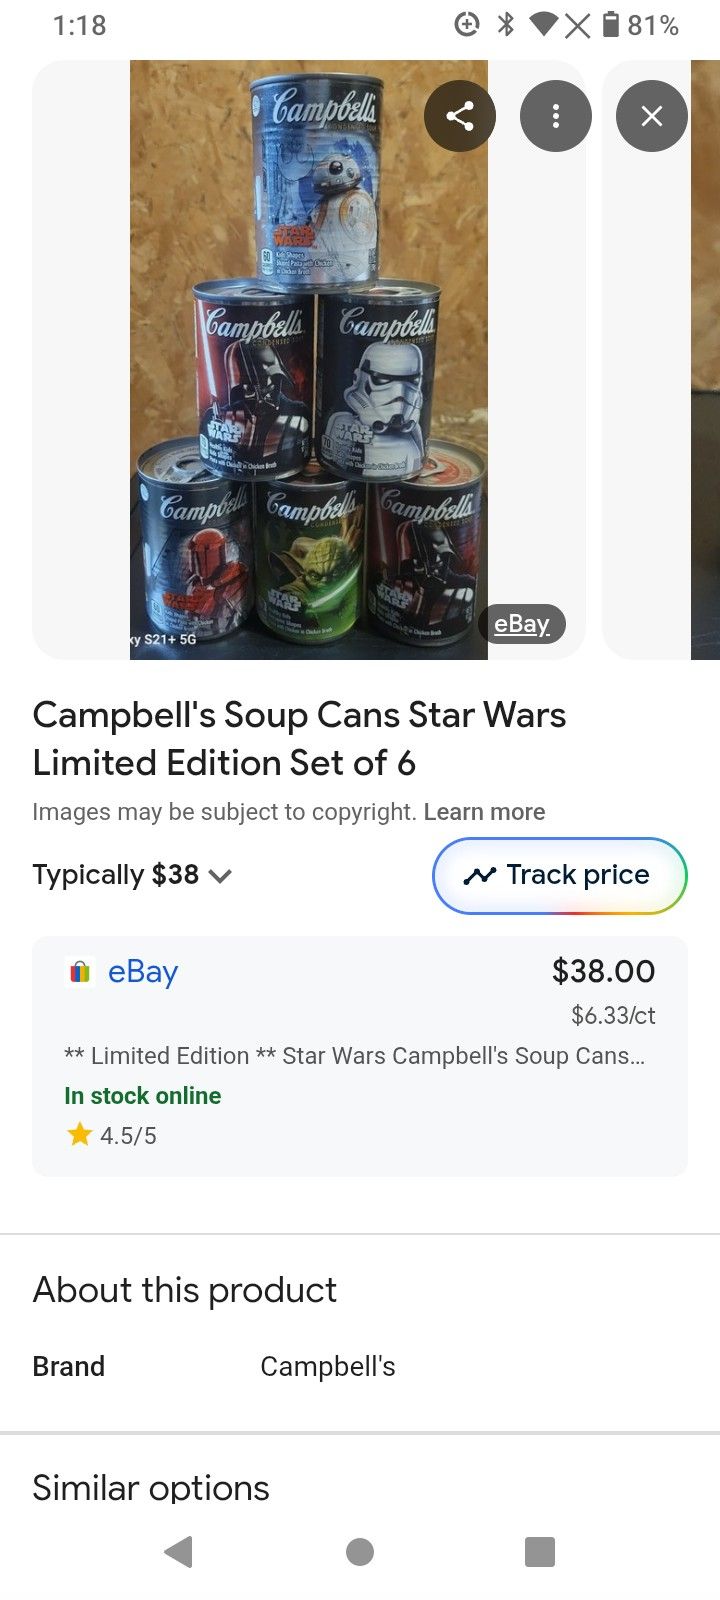Tap the yellow star rating icon
The height and width of the screenshot is (1600, 720).
coord(79,1134)
